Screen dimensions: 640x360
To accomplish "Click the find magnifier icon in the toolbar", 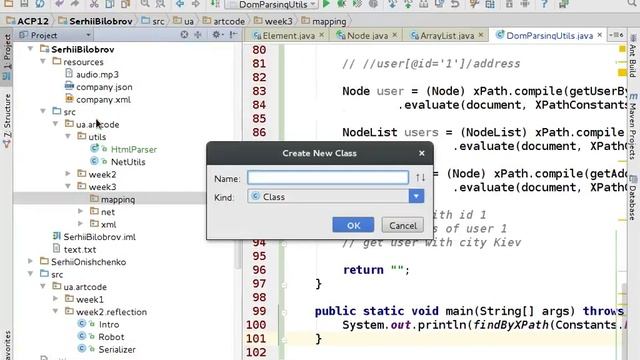I will tap(144, 4).
